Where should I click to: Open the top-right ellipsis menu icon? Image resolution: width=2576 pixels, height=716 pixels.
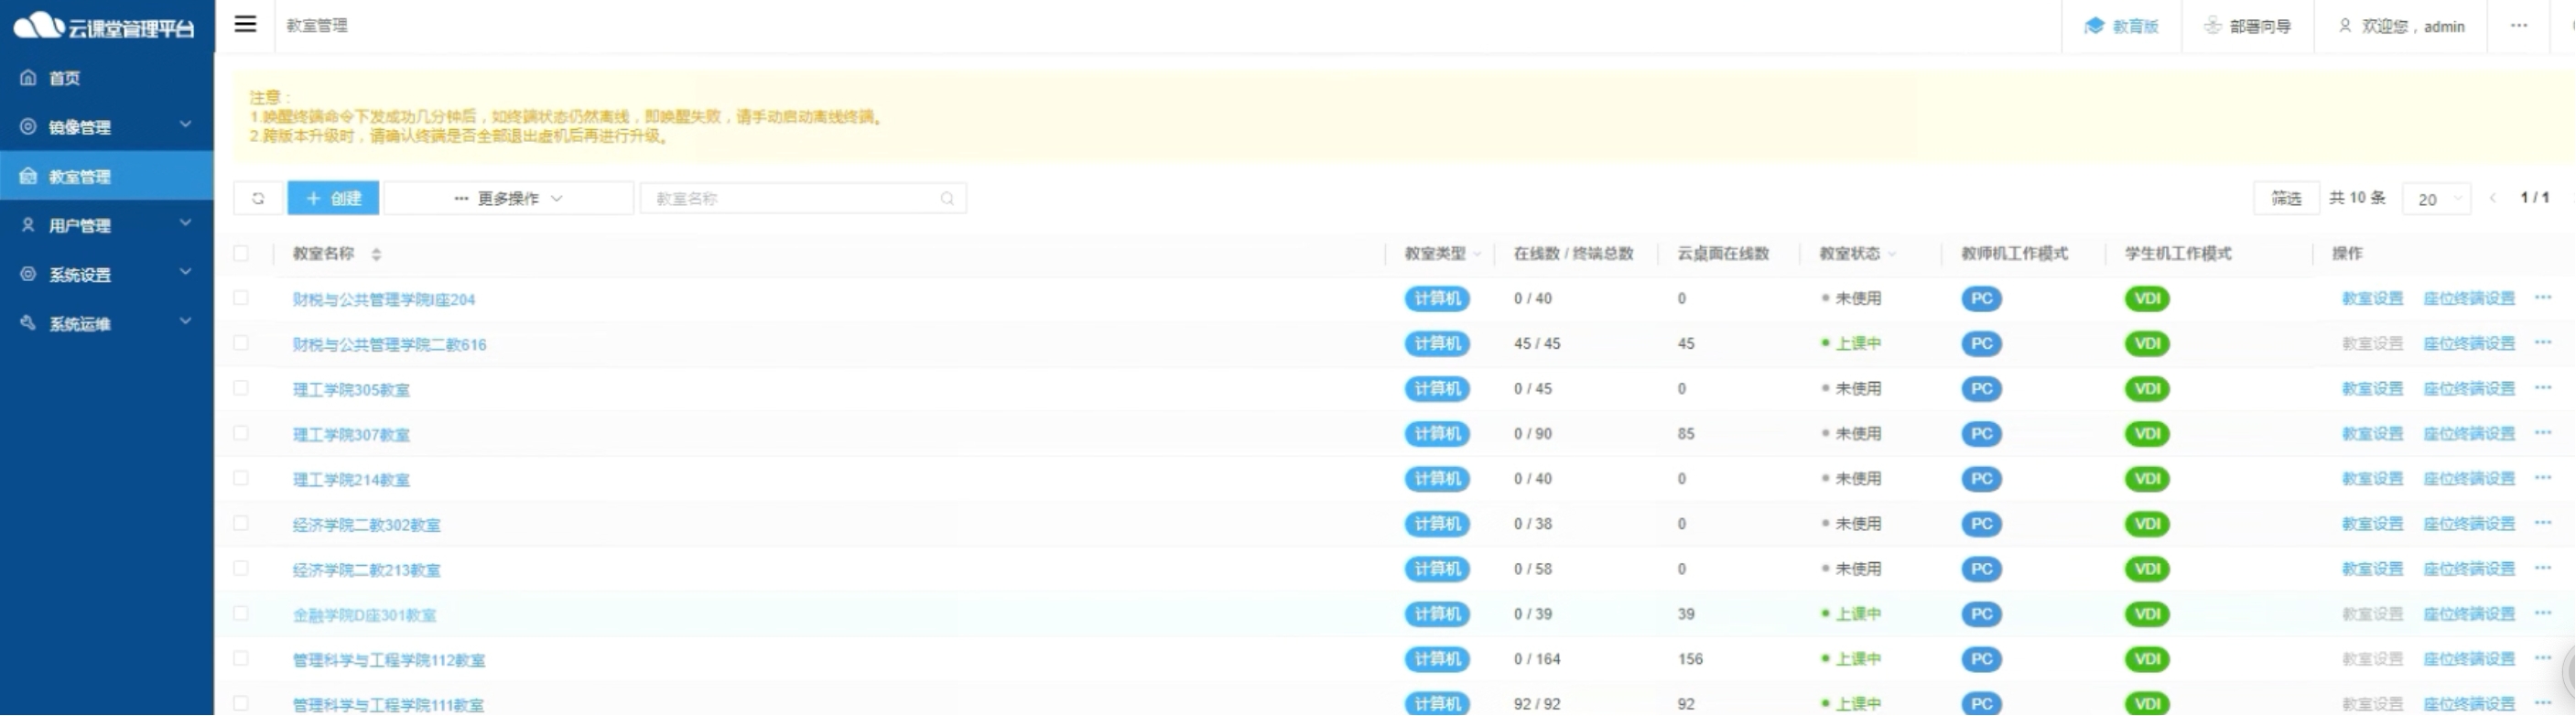[x=2518, y=26]
